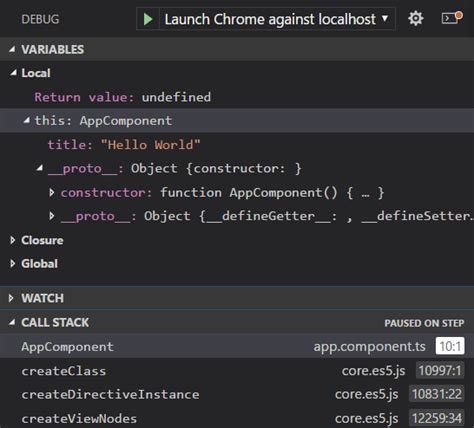Select the title "Hello World" variable
Viewport: 474px width, 428px height.
coord(237,145)
